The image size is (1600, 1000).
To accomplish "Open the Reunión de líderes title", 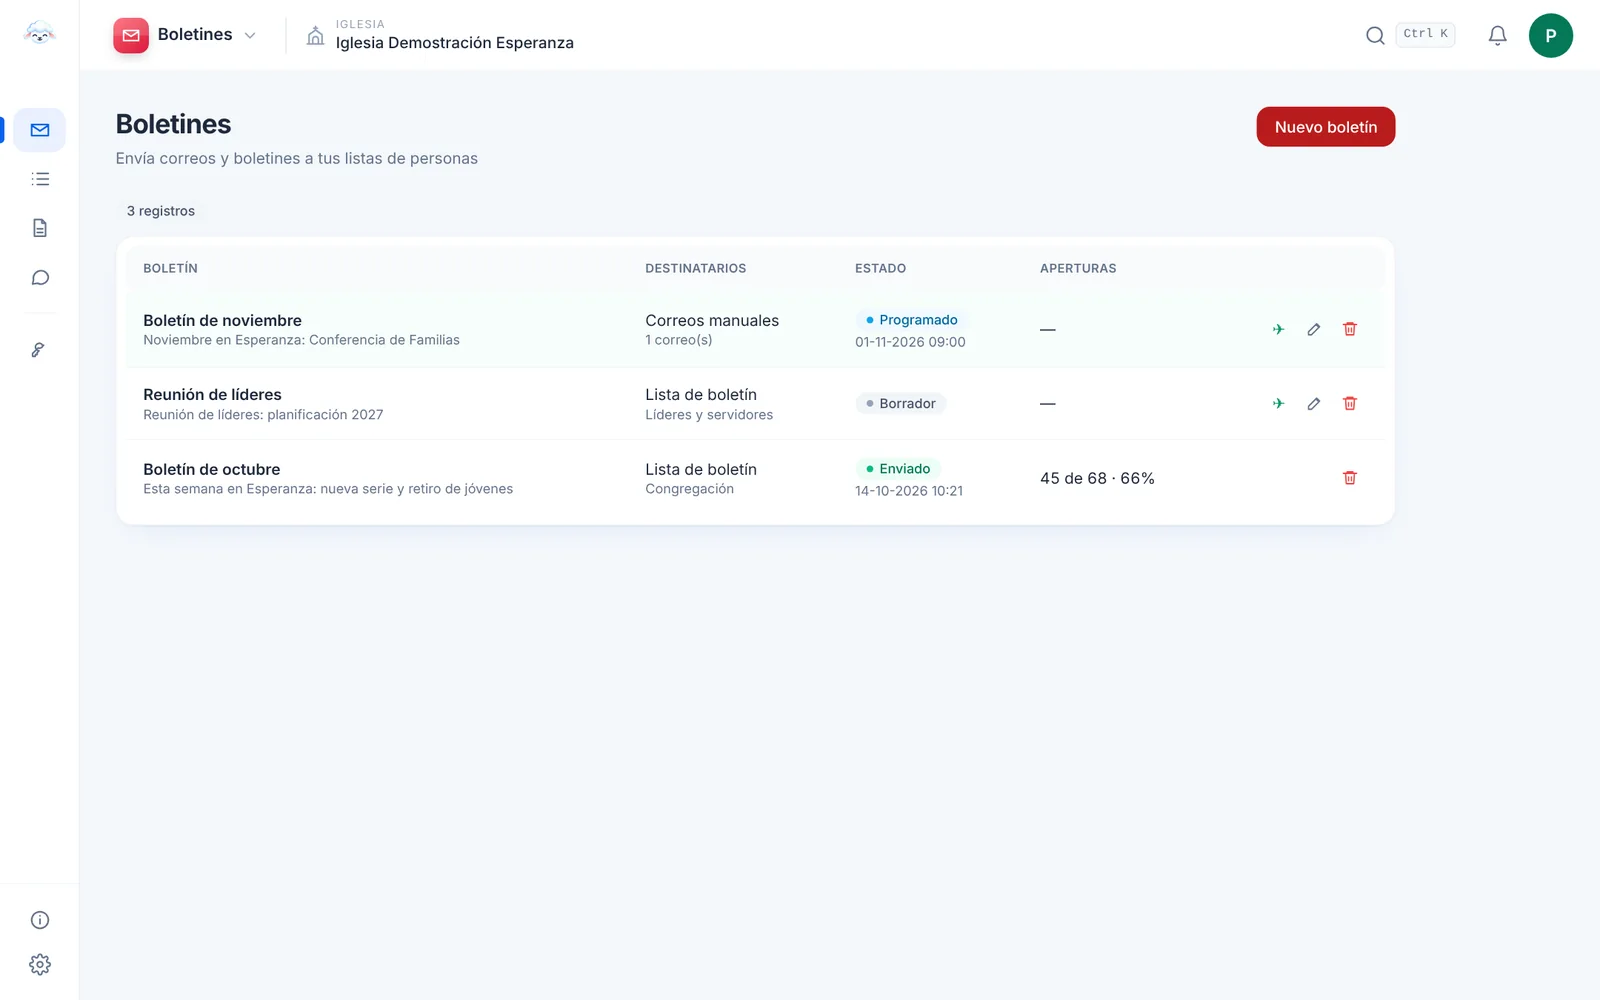I will [212, 395].
